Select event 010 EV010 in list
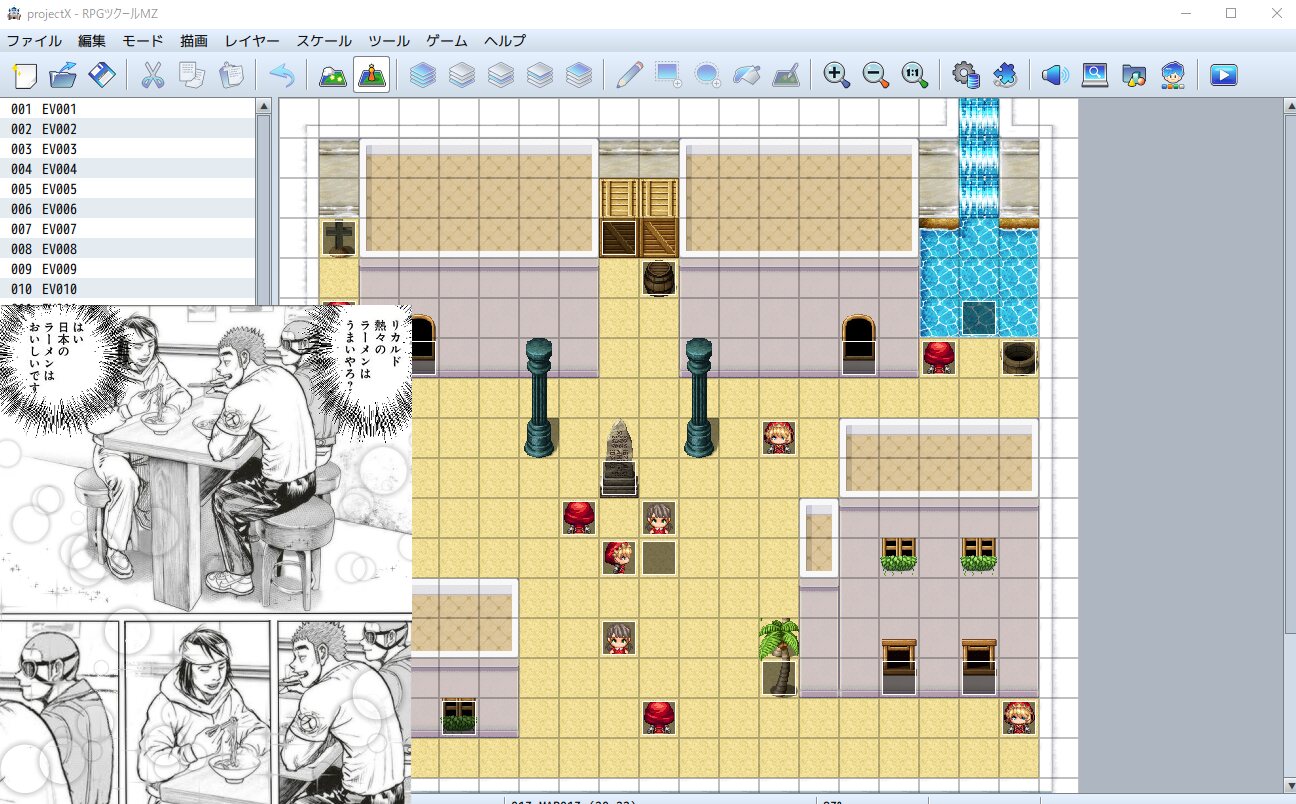This screenshot has width=1296, height=804. 128,289
